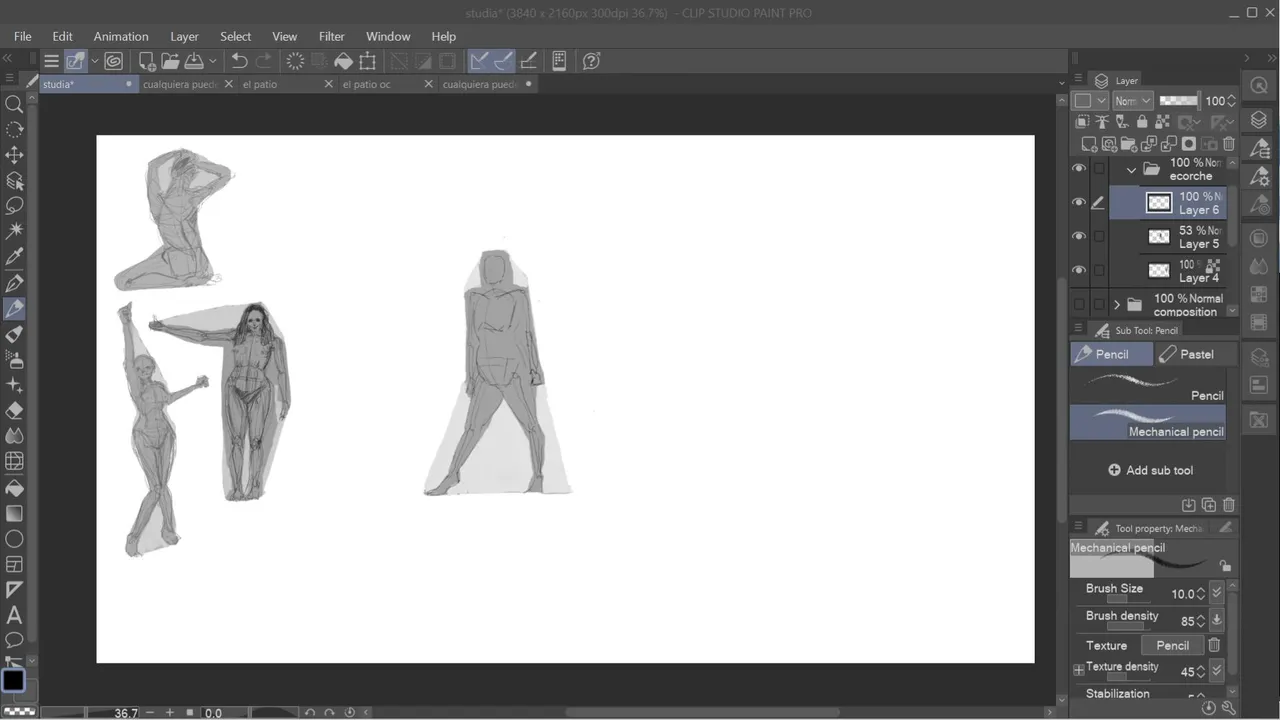Toggle Snap to special ruler

coord(503,61)
